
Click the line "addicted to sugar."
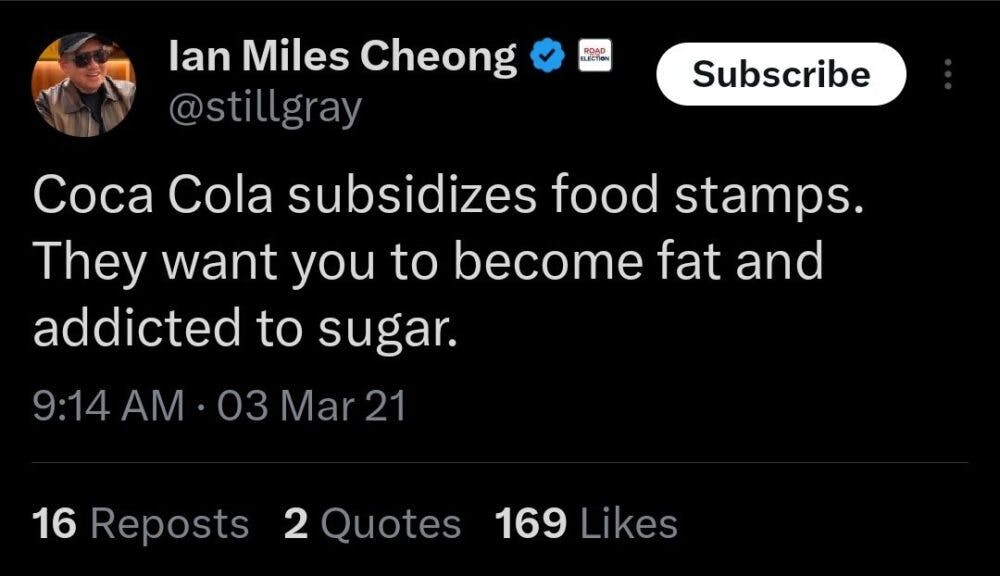pyautogui.click(x=245, y=329)
